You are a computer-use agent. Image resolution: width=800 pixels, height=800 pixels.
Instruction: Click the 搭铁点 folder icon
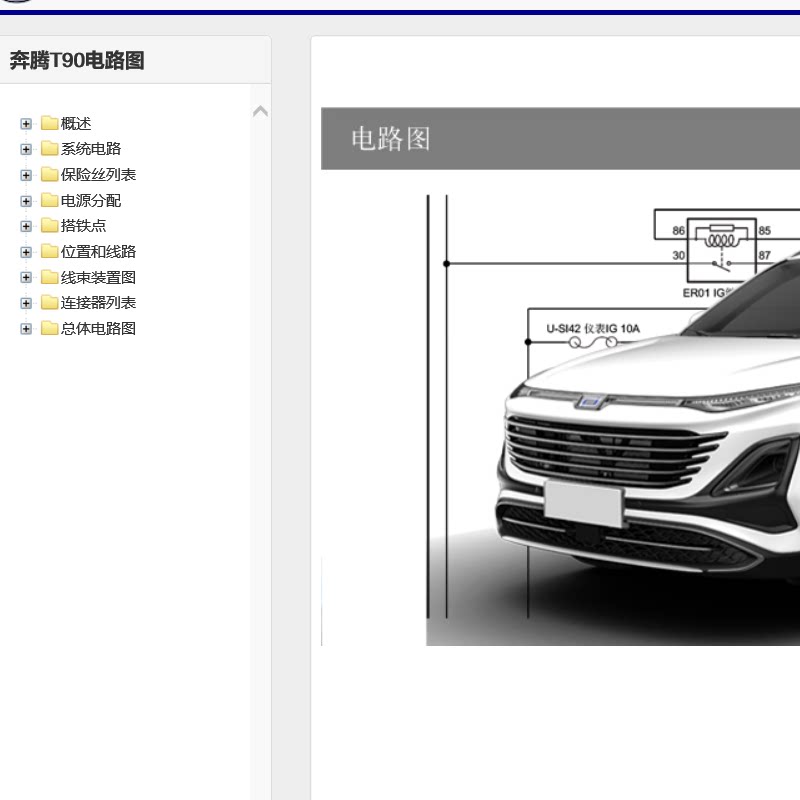(49, 226)
